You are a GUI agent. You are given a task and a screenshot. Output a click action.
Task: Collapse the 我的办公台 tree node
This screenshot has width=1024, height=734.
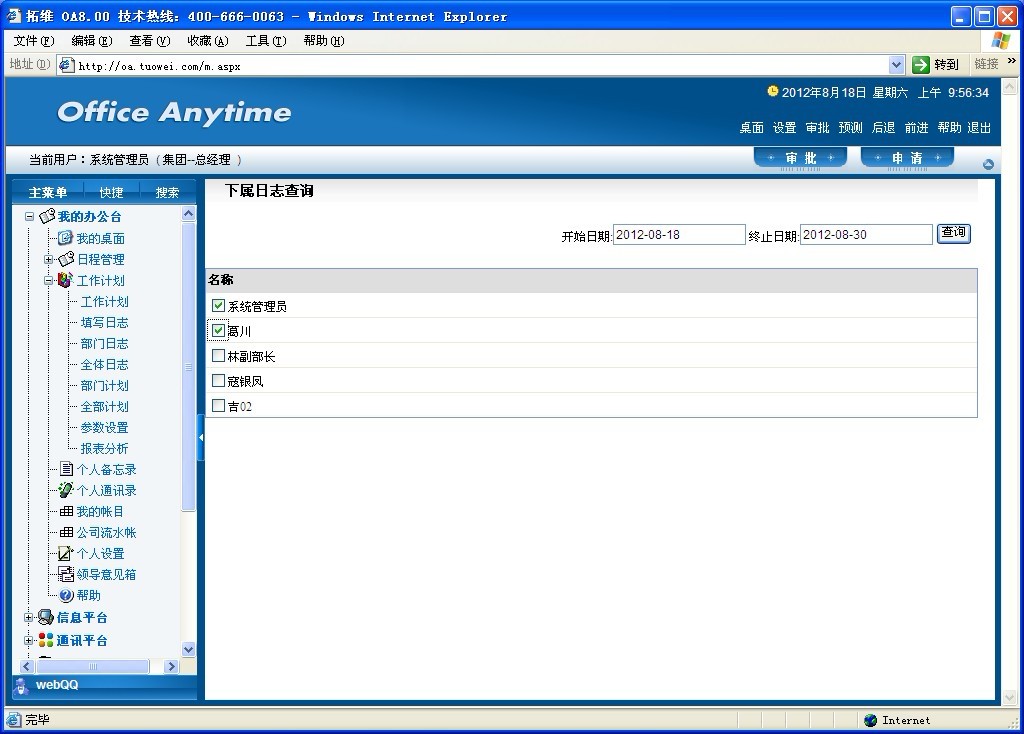click(30, 217)
